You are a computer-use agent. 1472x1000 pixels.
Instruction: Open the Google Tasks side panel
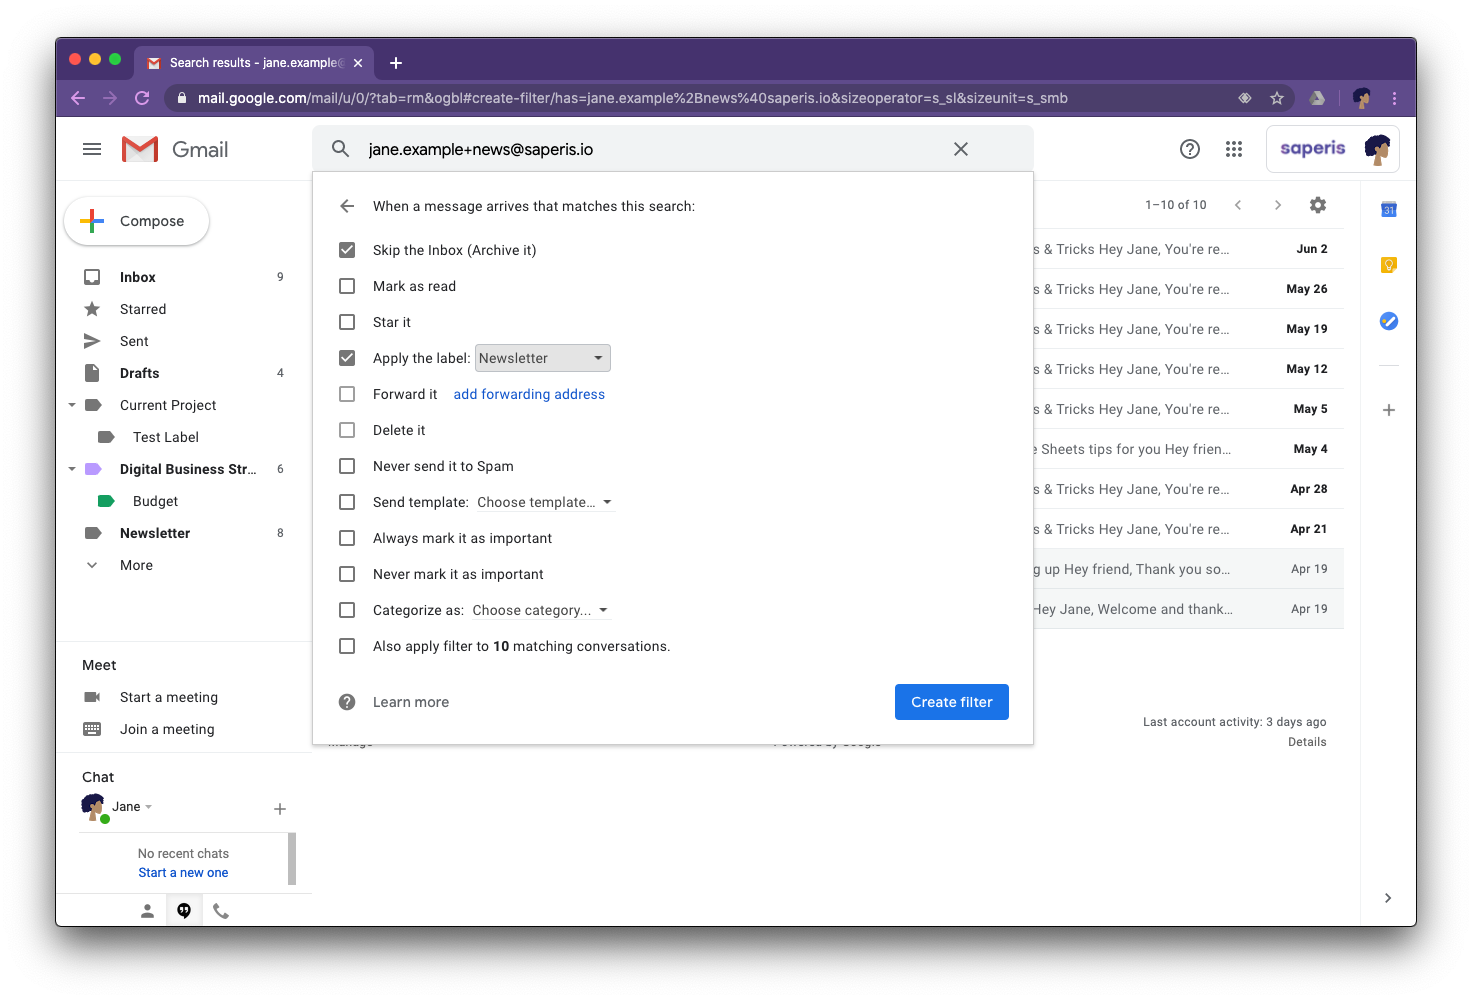1389,321
